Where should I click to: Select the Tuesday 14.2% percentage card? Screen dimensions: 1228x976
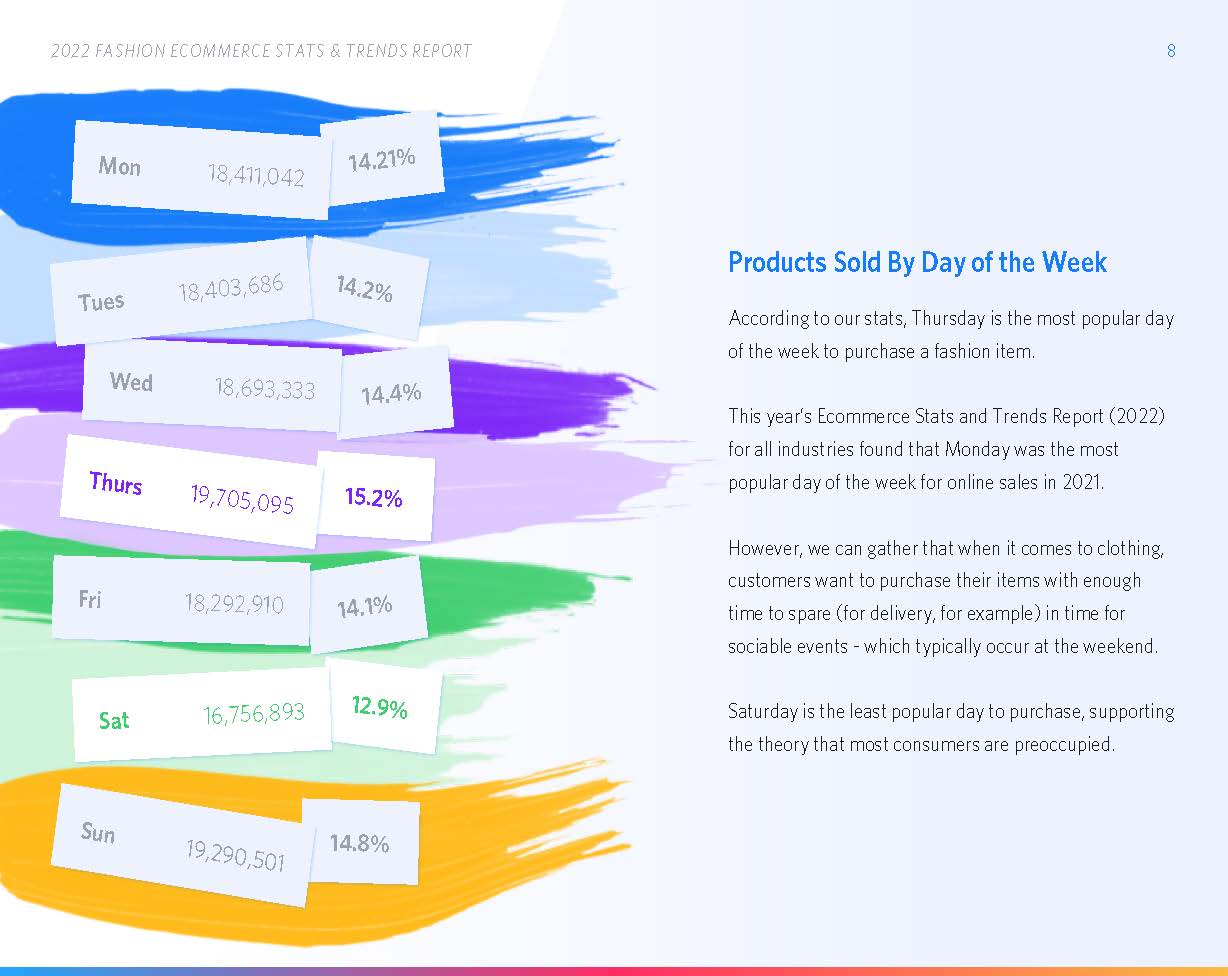[364, 290]
